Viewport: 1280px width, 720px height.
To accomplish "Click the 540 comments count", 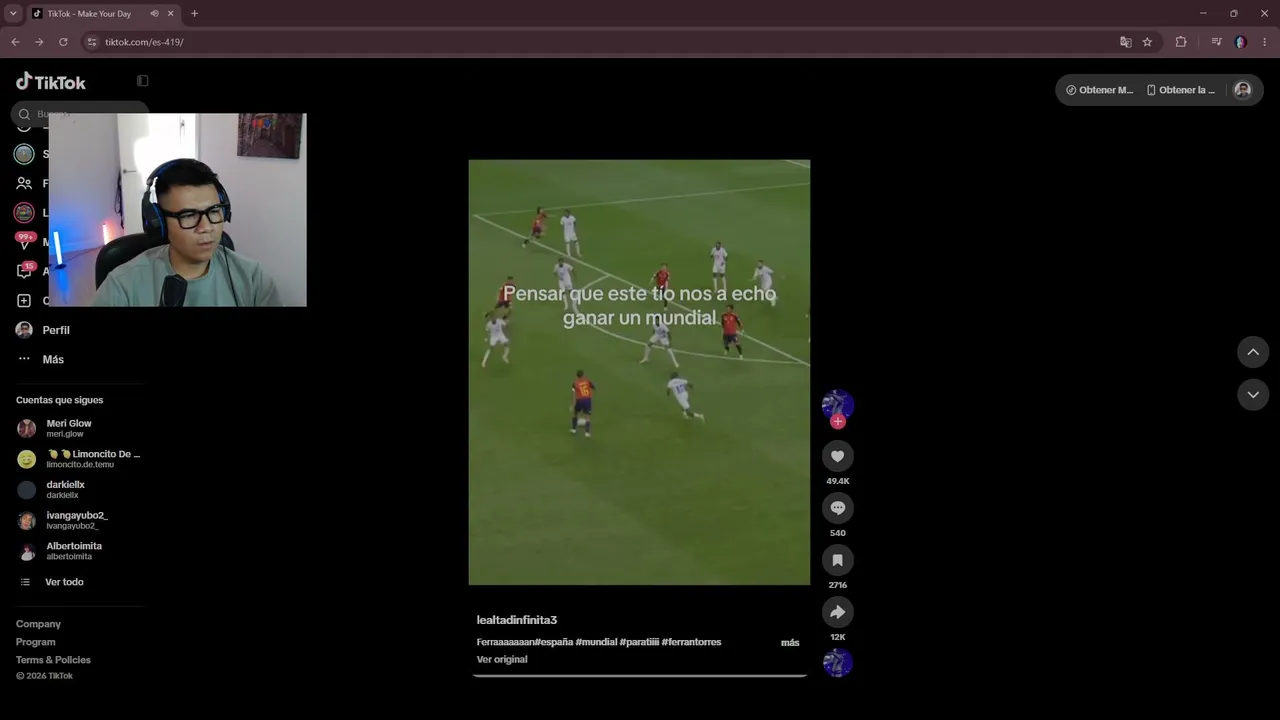I will point(838,533).
